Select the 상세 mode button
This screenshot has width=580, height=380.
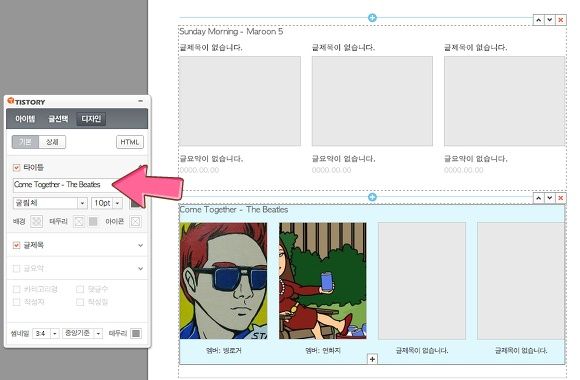52,142
